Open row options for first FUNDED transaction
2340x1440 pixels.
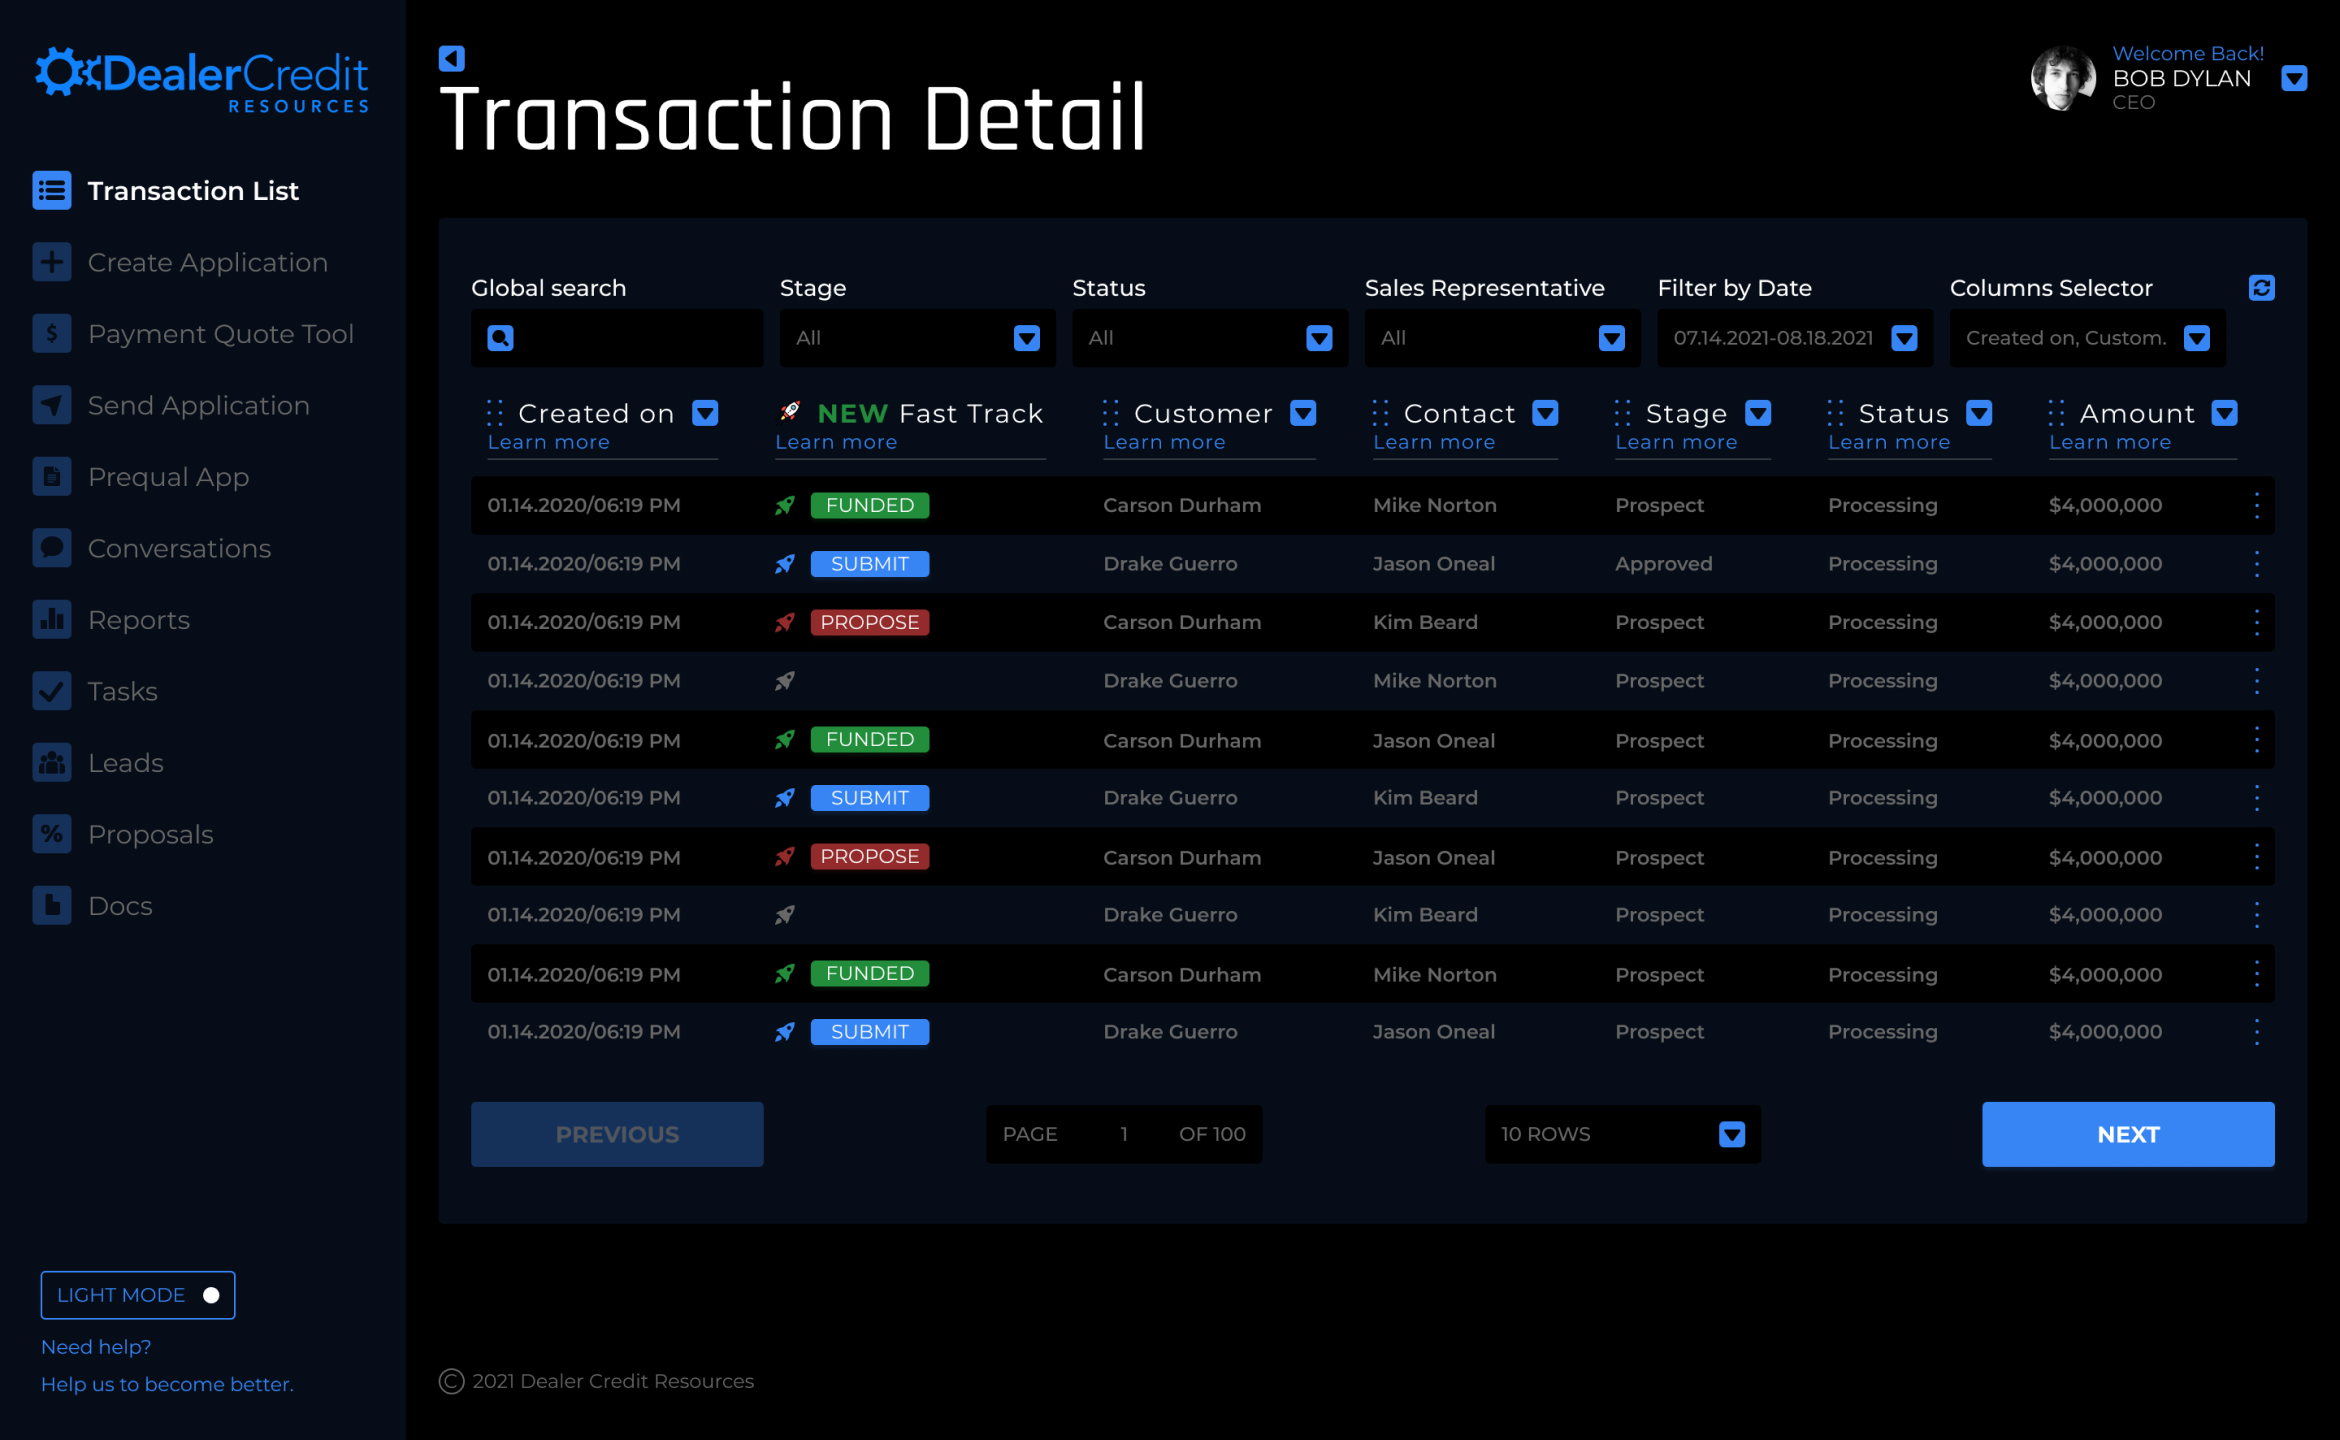tap(2256, 506)
